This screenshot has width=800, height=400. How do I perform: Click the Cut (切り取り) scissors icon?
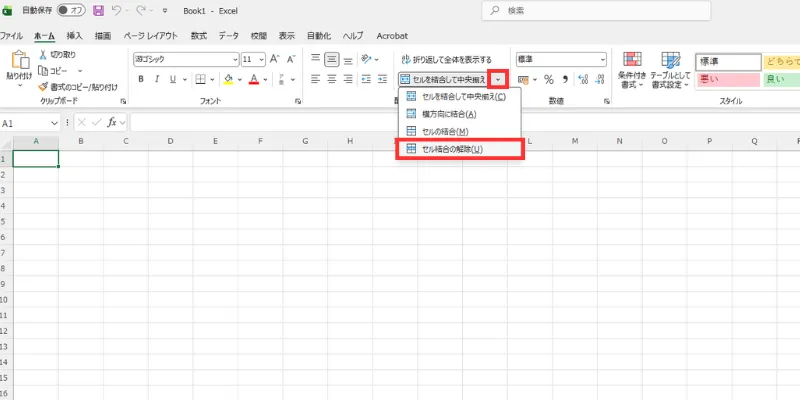[x=43, y=55]
